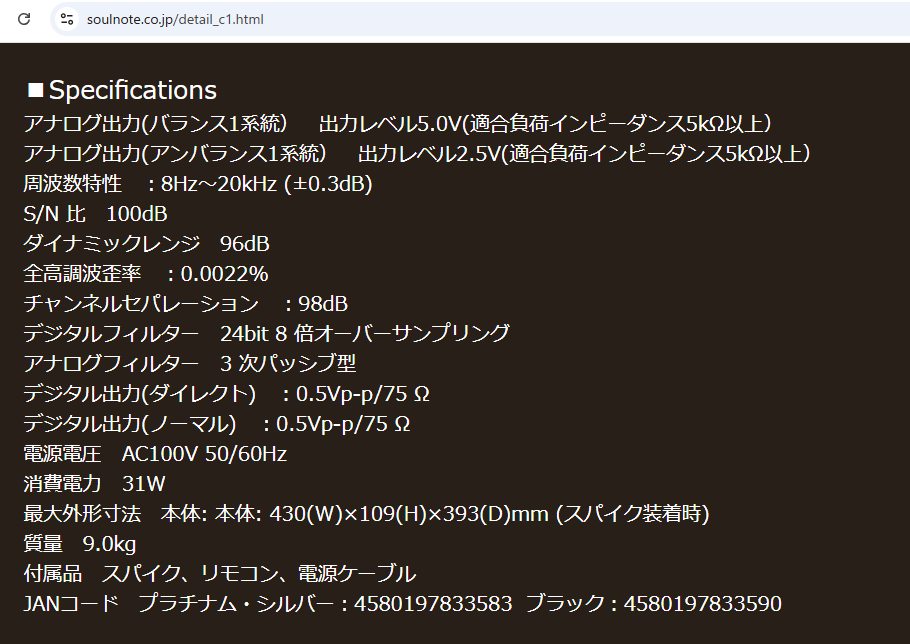Click the square bullet before Specifications
This screenshot has width=910, height=644.
pyautogui.click(x=35, y=90)
